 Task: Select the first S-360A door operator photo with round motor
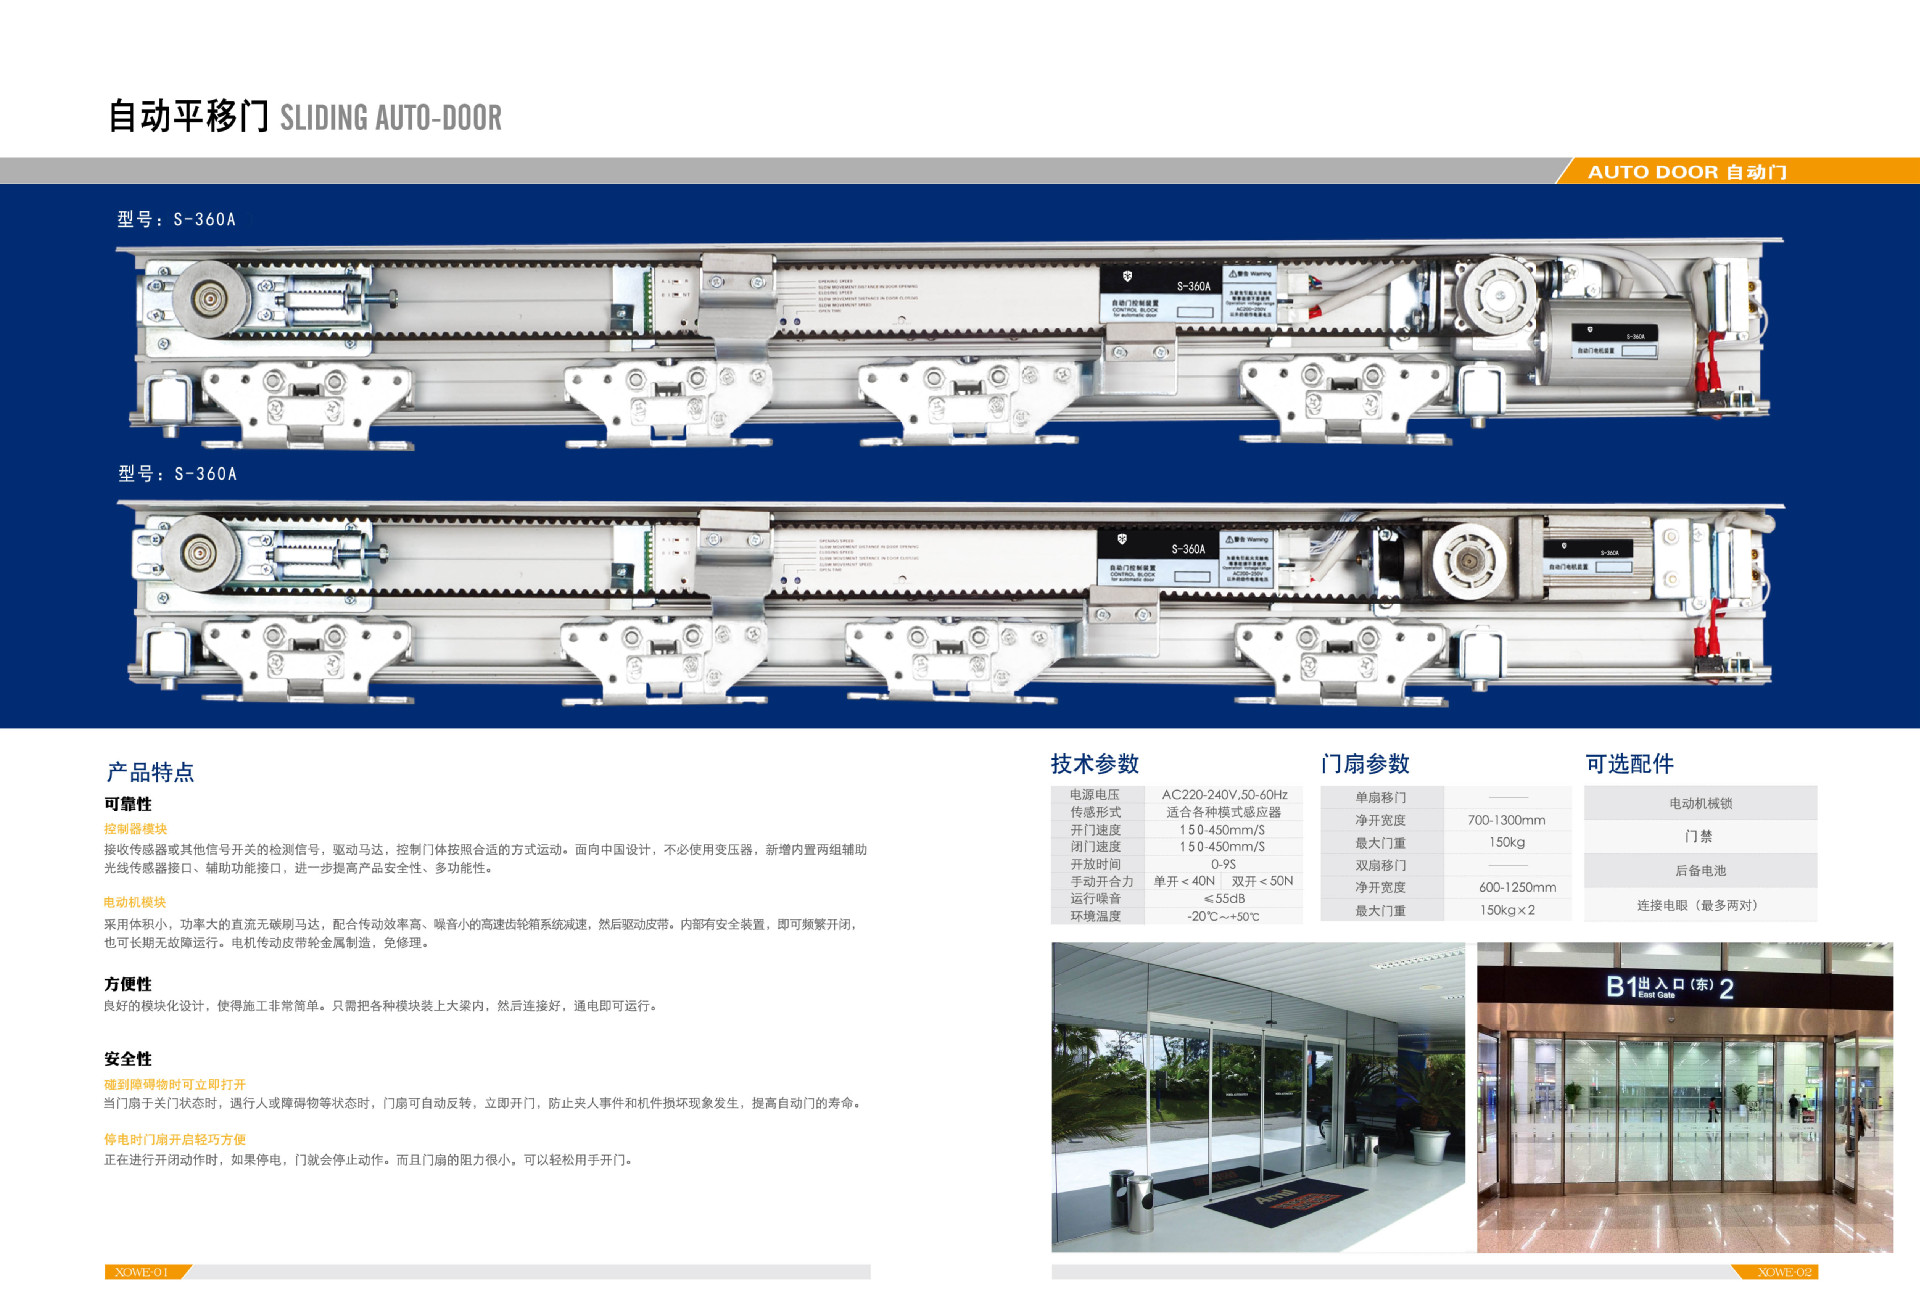pos(950,342)
